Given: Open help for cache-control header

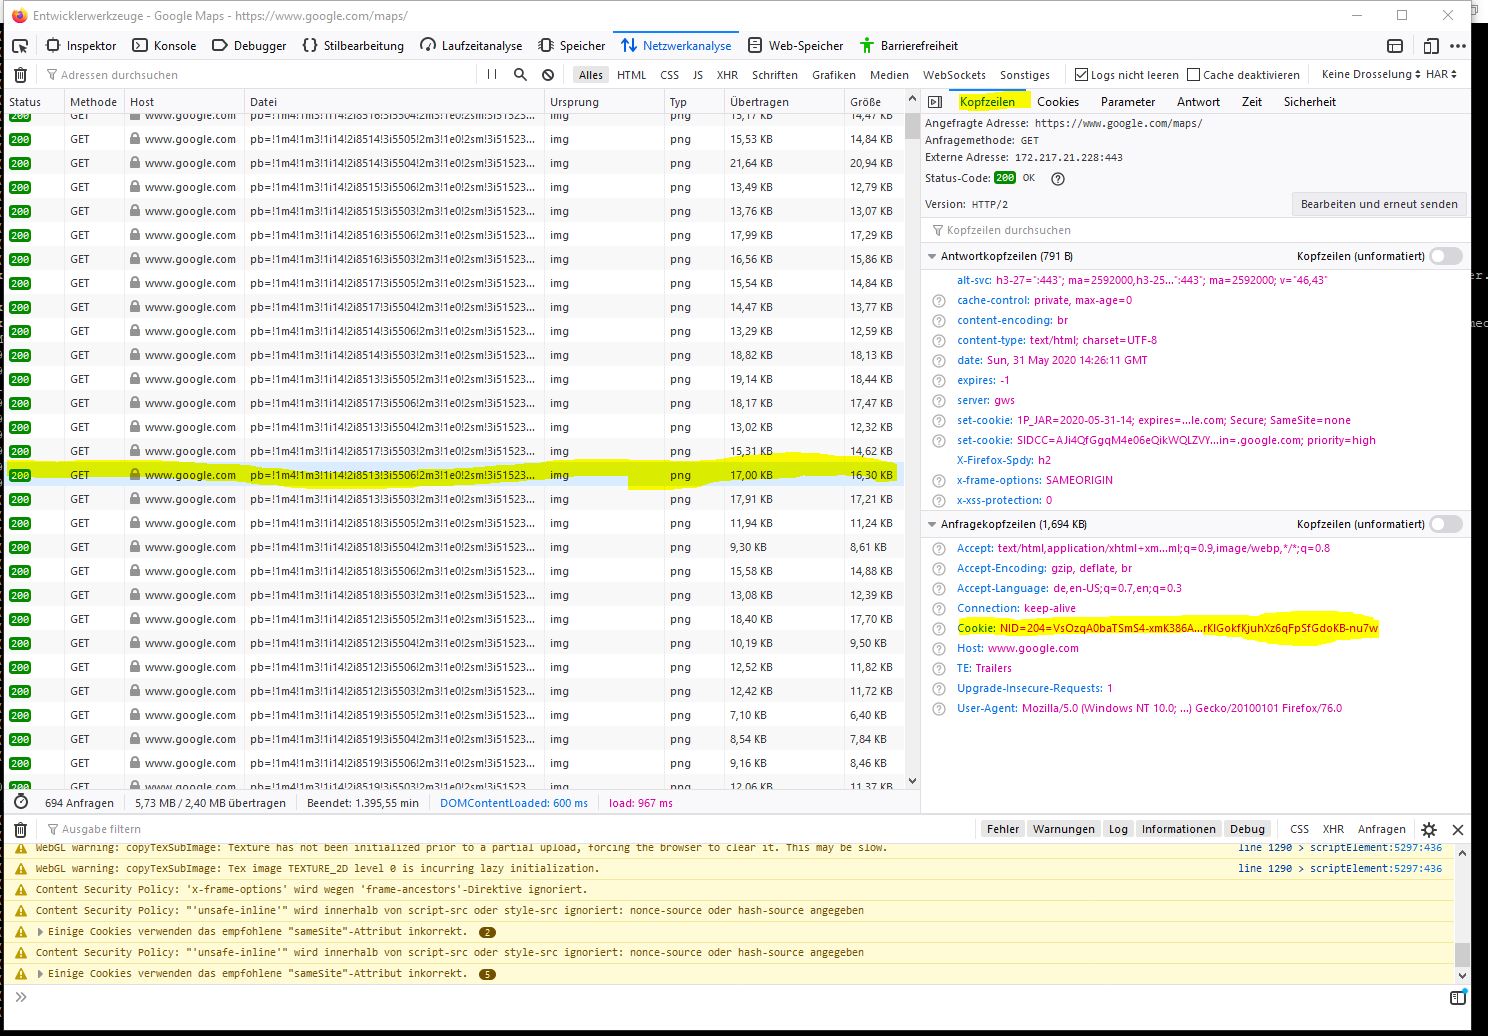Looking at the screenshot, I should [x=938, y=301].
